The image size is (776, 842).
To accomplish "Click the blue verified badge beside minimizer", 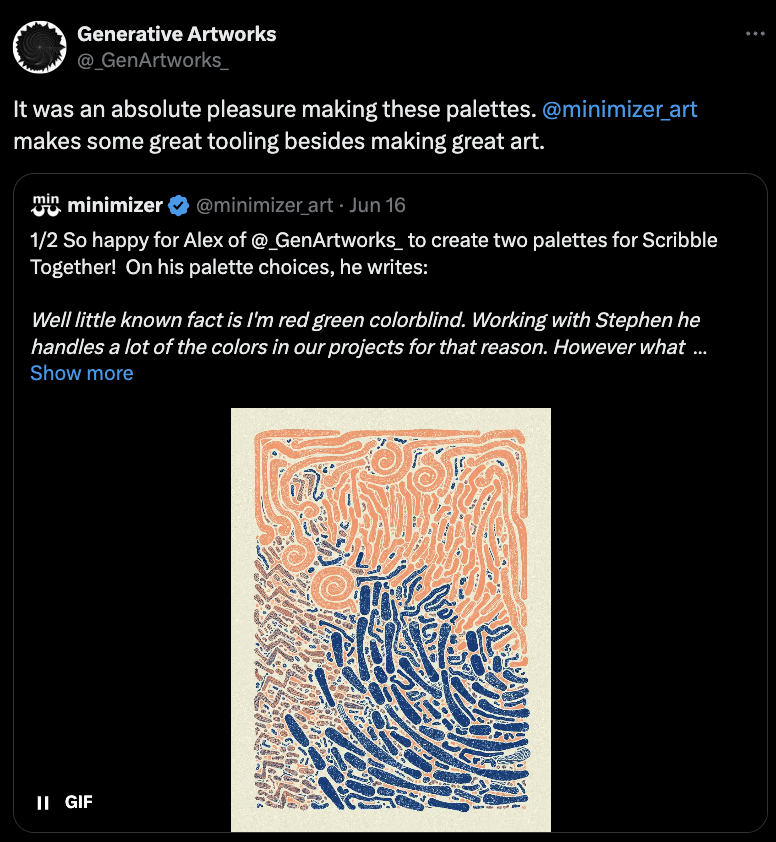I will pyautogui.click(x=179, y=206).
